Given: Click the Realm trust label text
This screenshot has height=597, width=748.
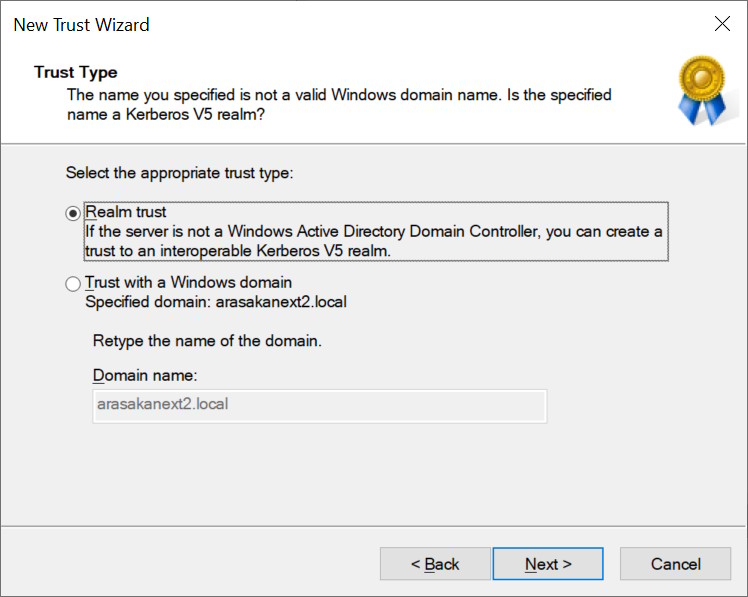Looking at the screenshot, I should point(126,212).
